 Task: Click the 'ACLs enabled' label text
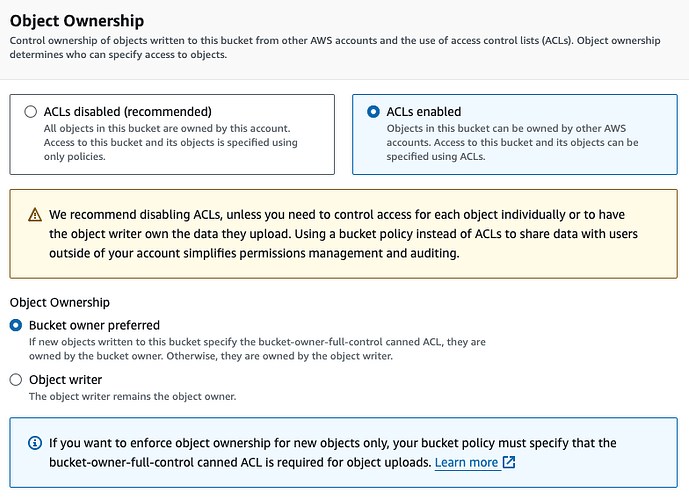pyautogui.click(x=424, y=112)
